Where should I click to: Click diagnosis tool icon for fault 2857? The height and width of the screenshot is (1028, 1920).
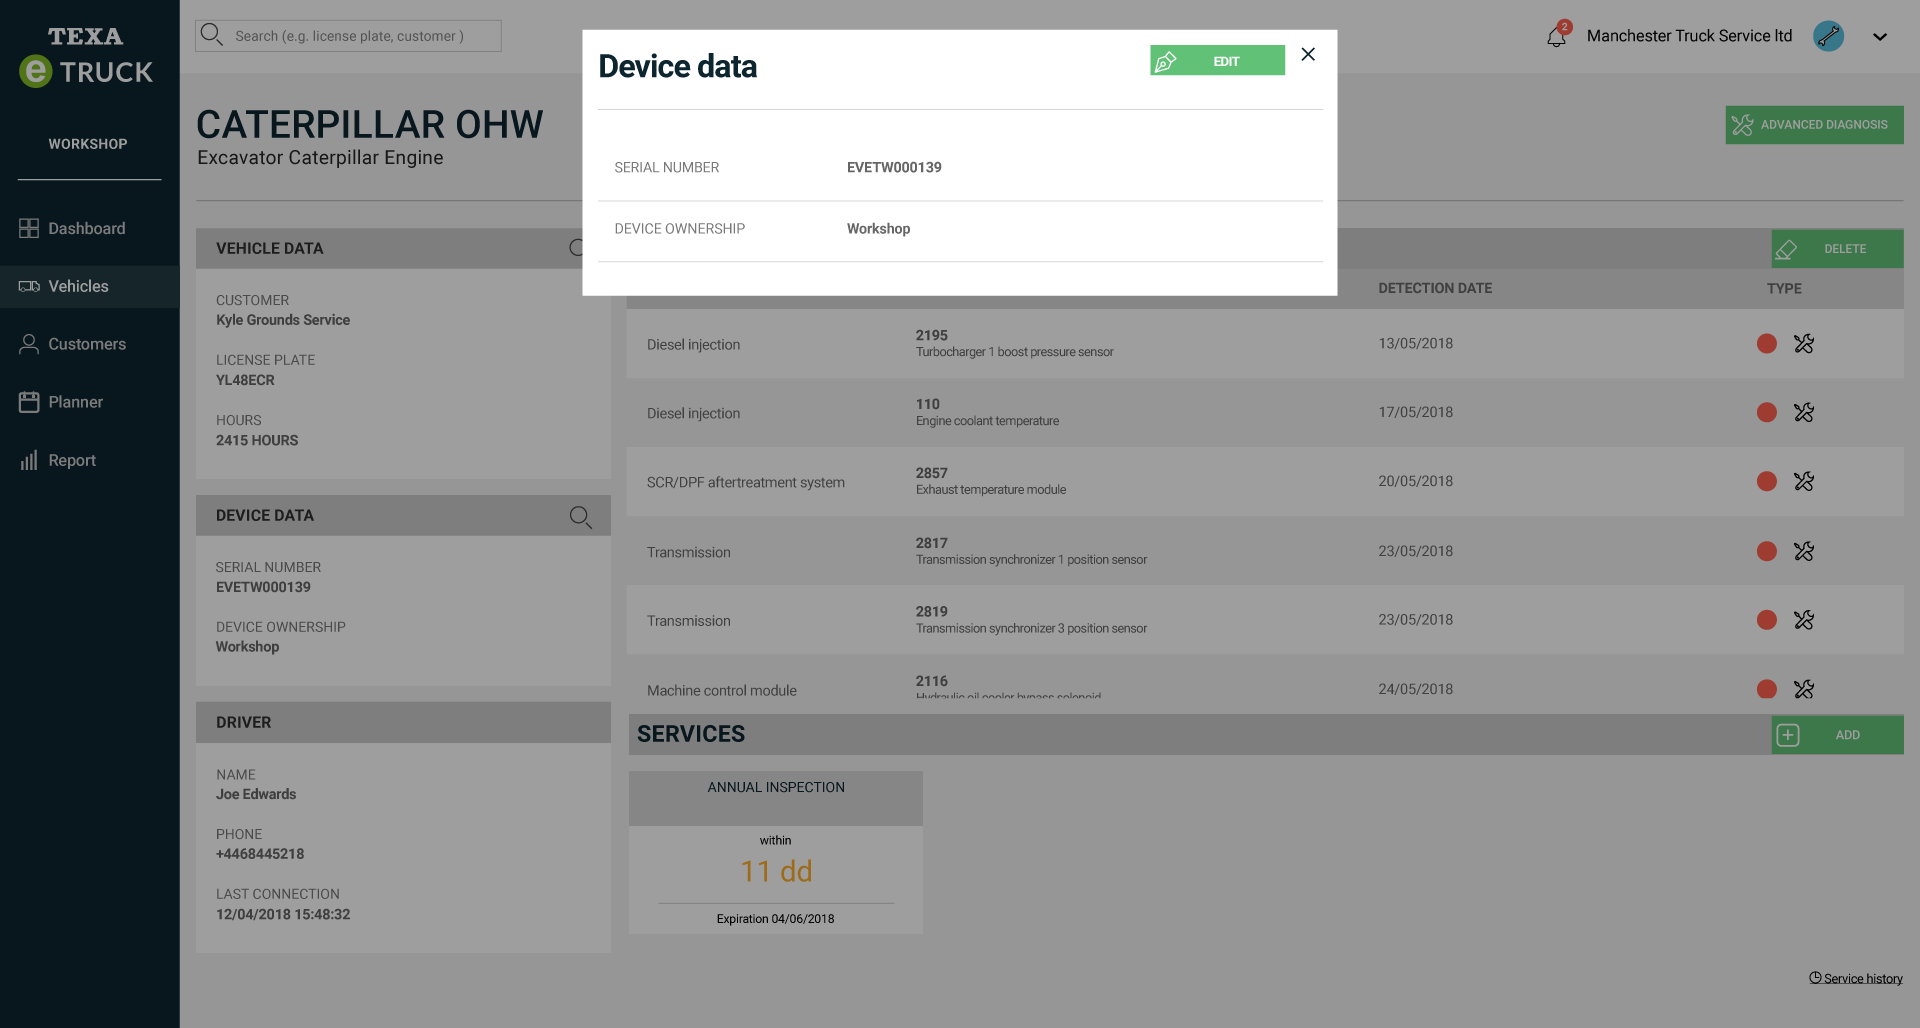(1804, 481)
